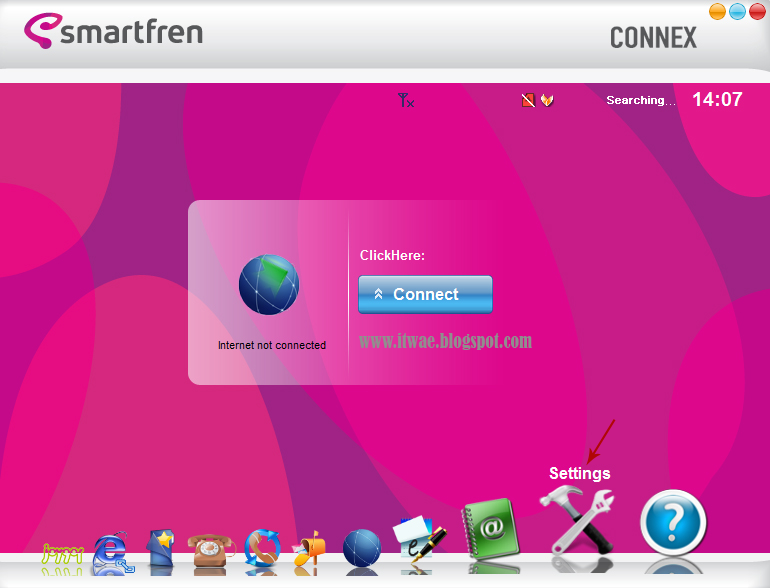Click the blue globe dock icon
Viewport: 770px width, 588px height.
click(x=362, y=547)
